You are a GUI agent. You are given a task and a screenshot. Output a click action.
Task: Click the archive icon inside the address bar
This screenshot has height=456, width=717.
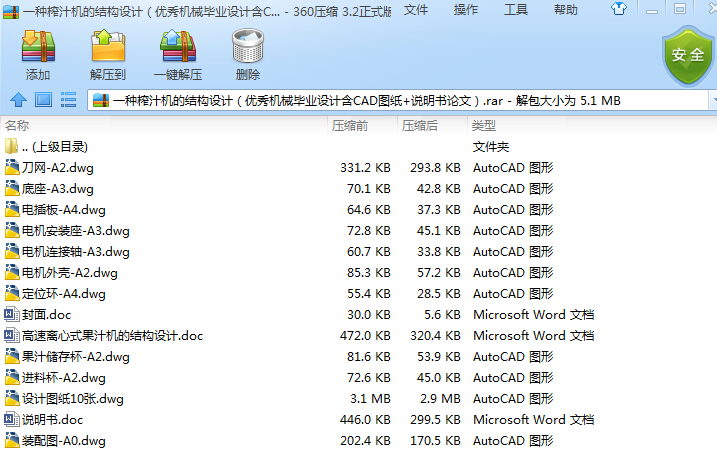(101, 100)
